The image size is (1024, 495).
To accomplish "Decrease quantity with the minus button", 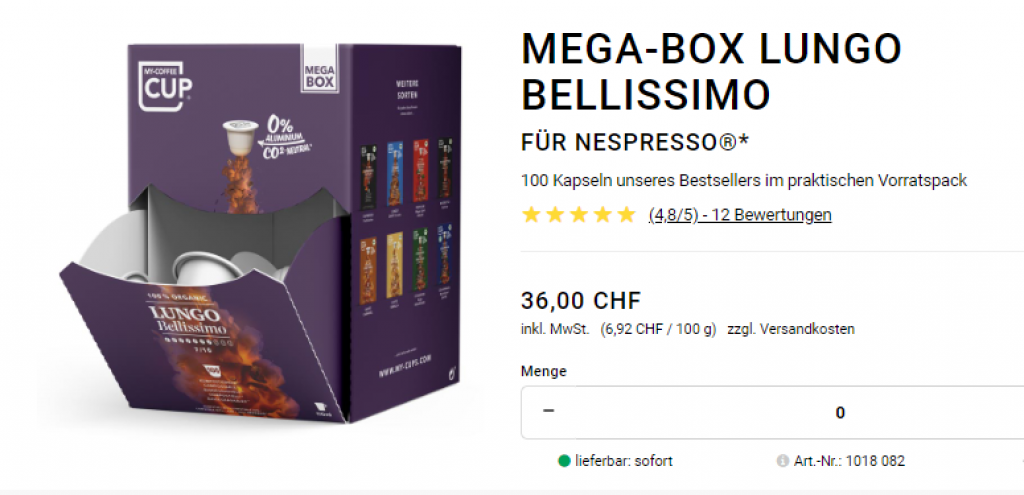I will [549, 412].
